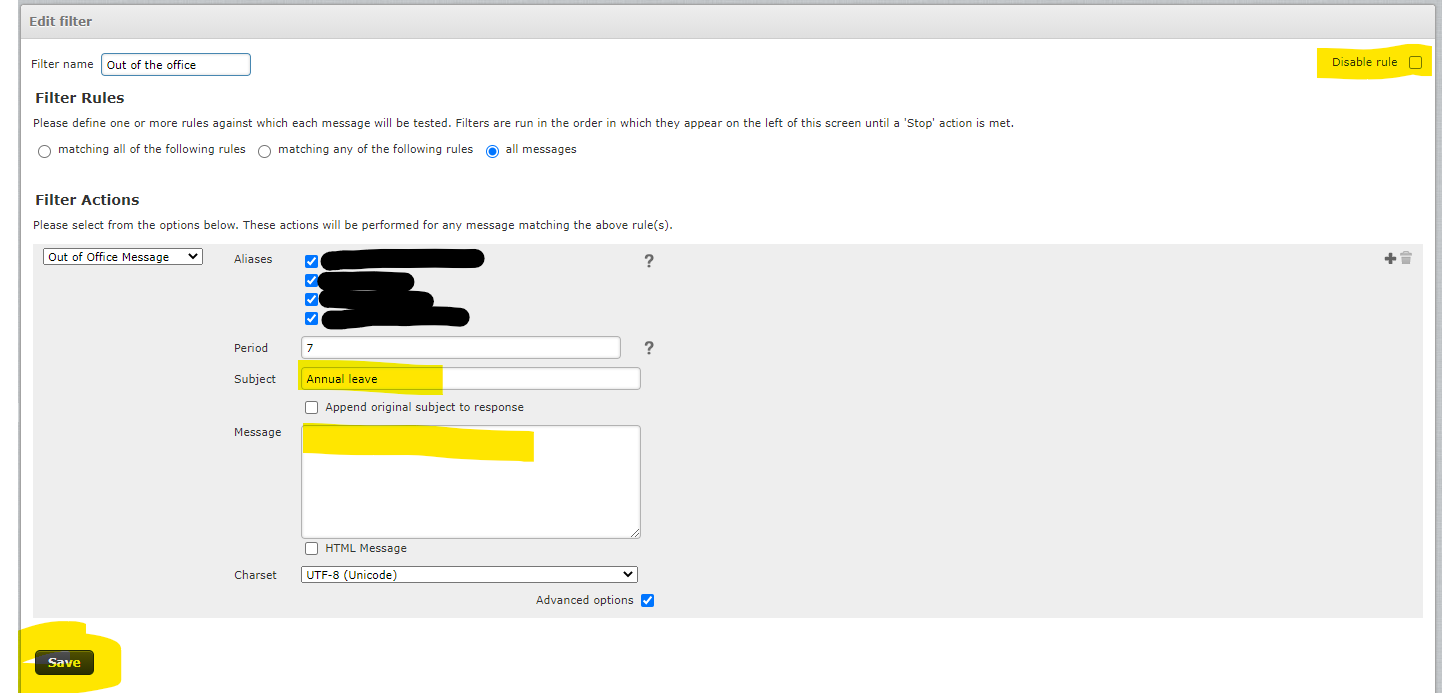Open the Charset selection dropdown

pos(468,574)
